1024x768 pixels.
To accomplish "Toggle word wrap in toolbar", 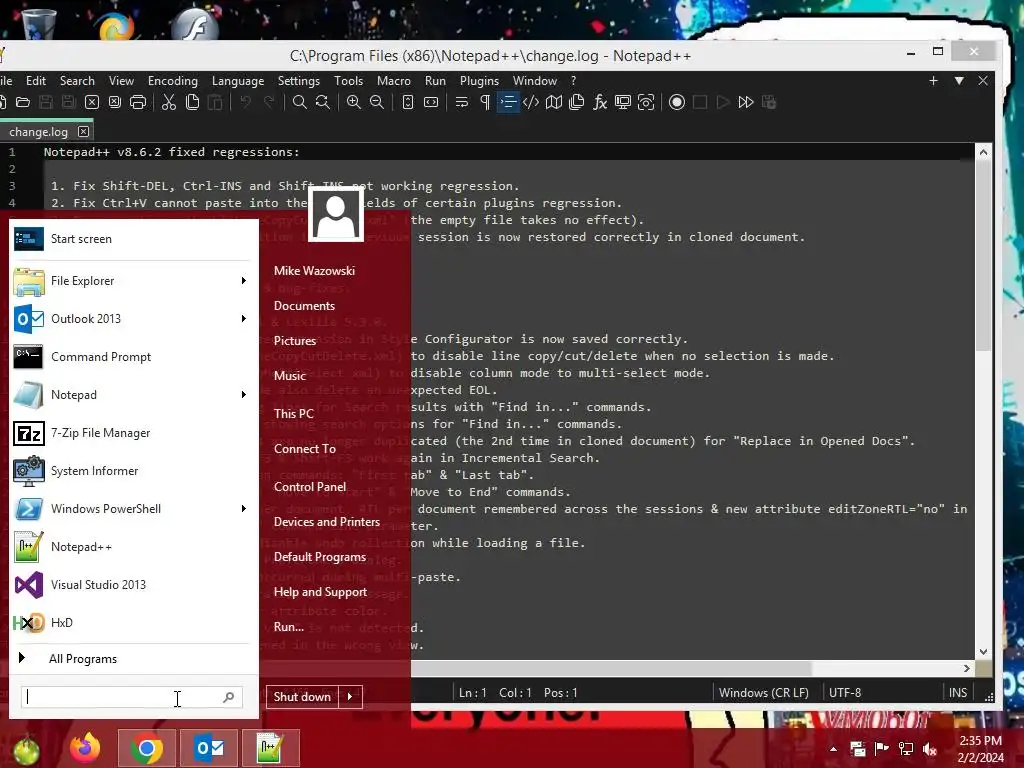I will [462, 103].
